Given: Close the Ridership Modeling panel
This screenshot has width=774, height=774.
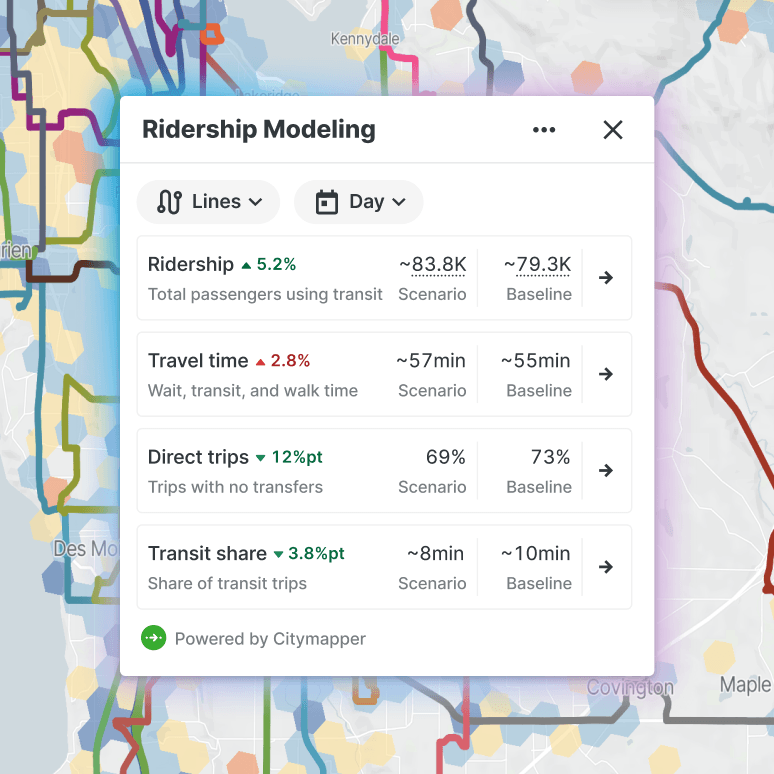Looking at the screenshot, I should [613, 130].
